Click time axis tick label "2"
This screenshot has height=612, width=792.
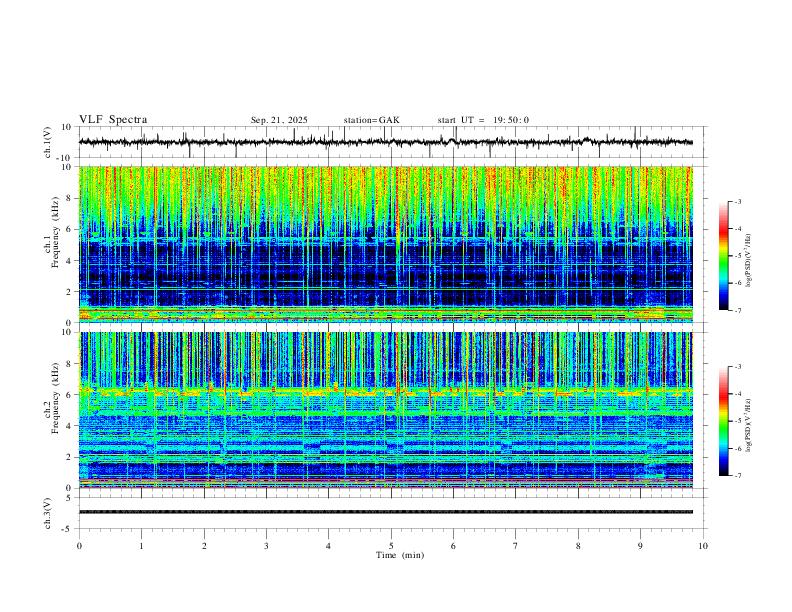point(204,546)
